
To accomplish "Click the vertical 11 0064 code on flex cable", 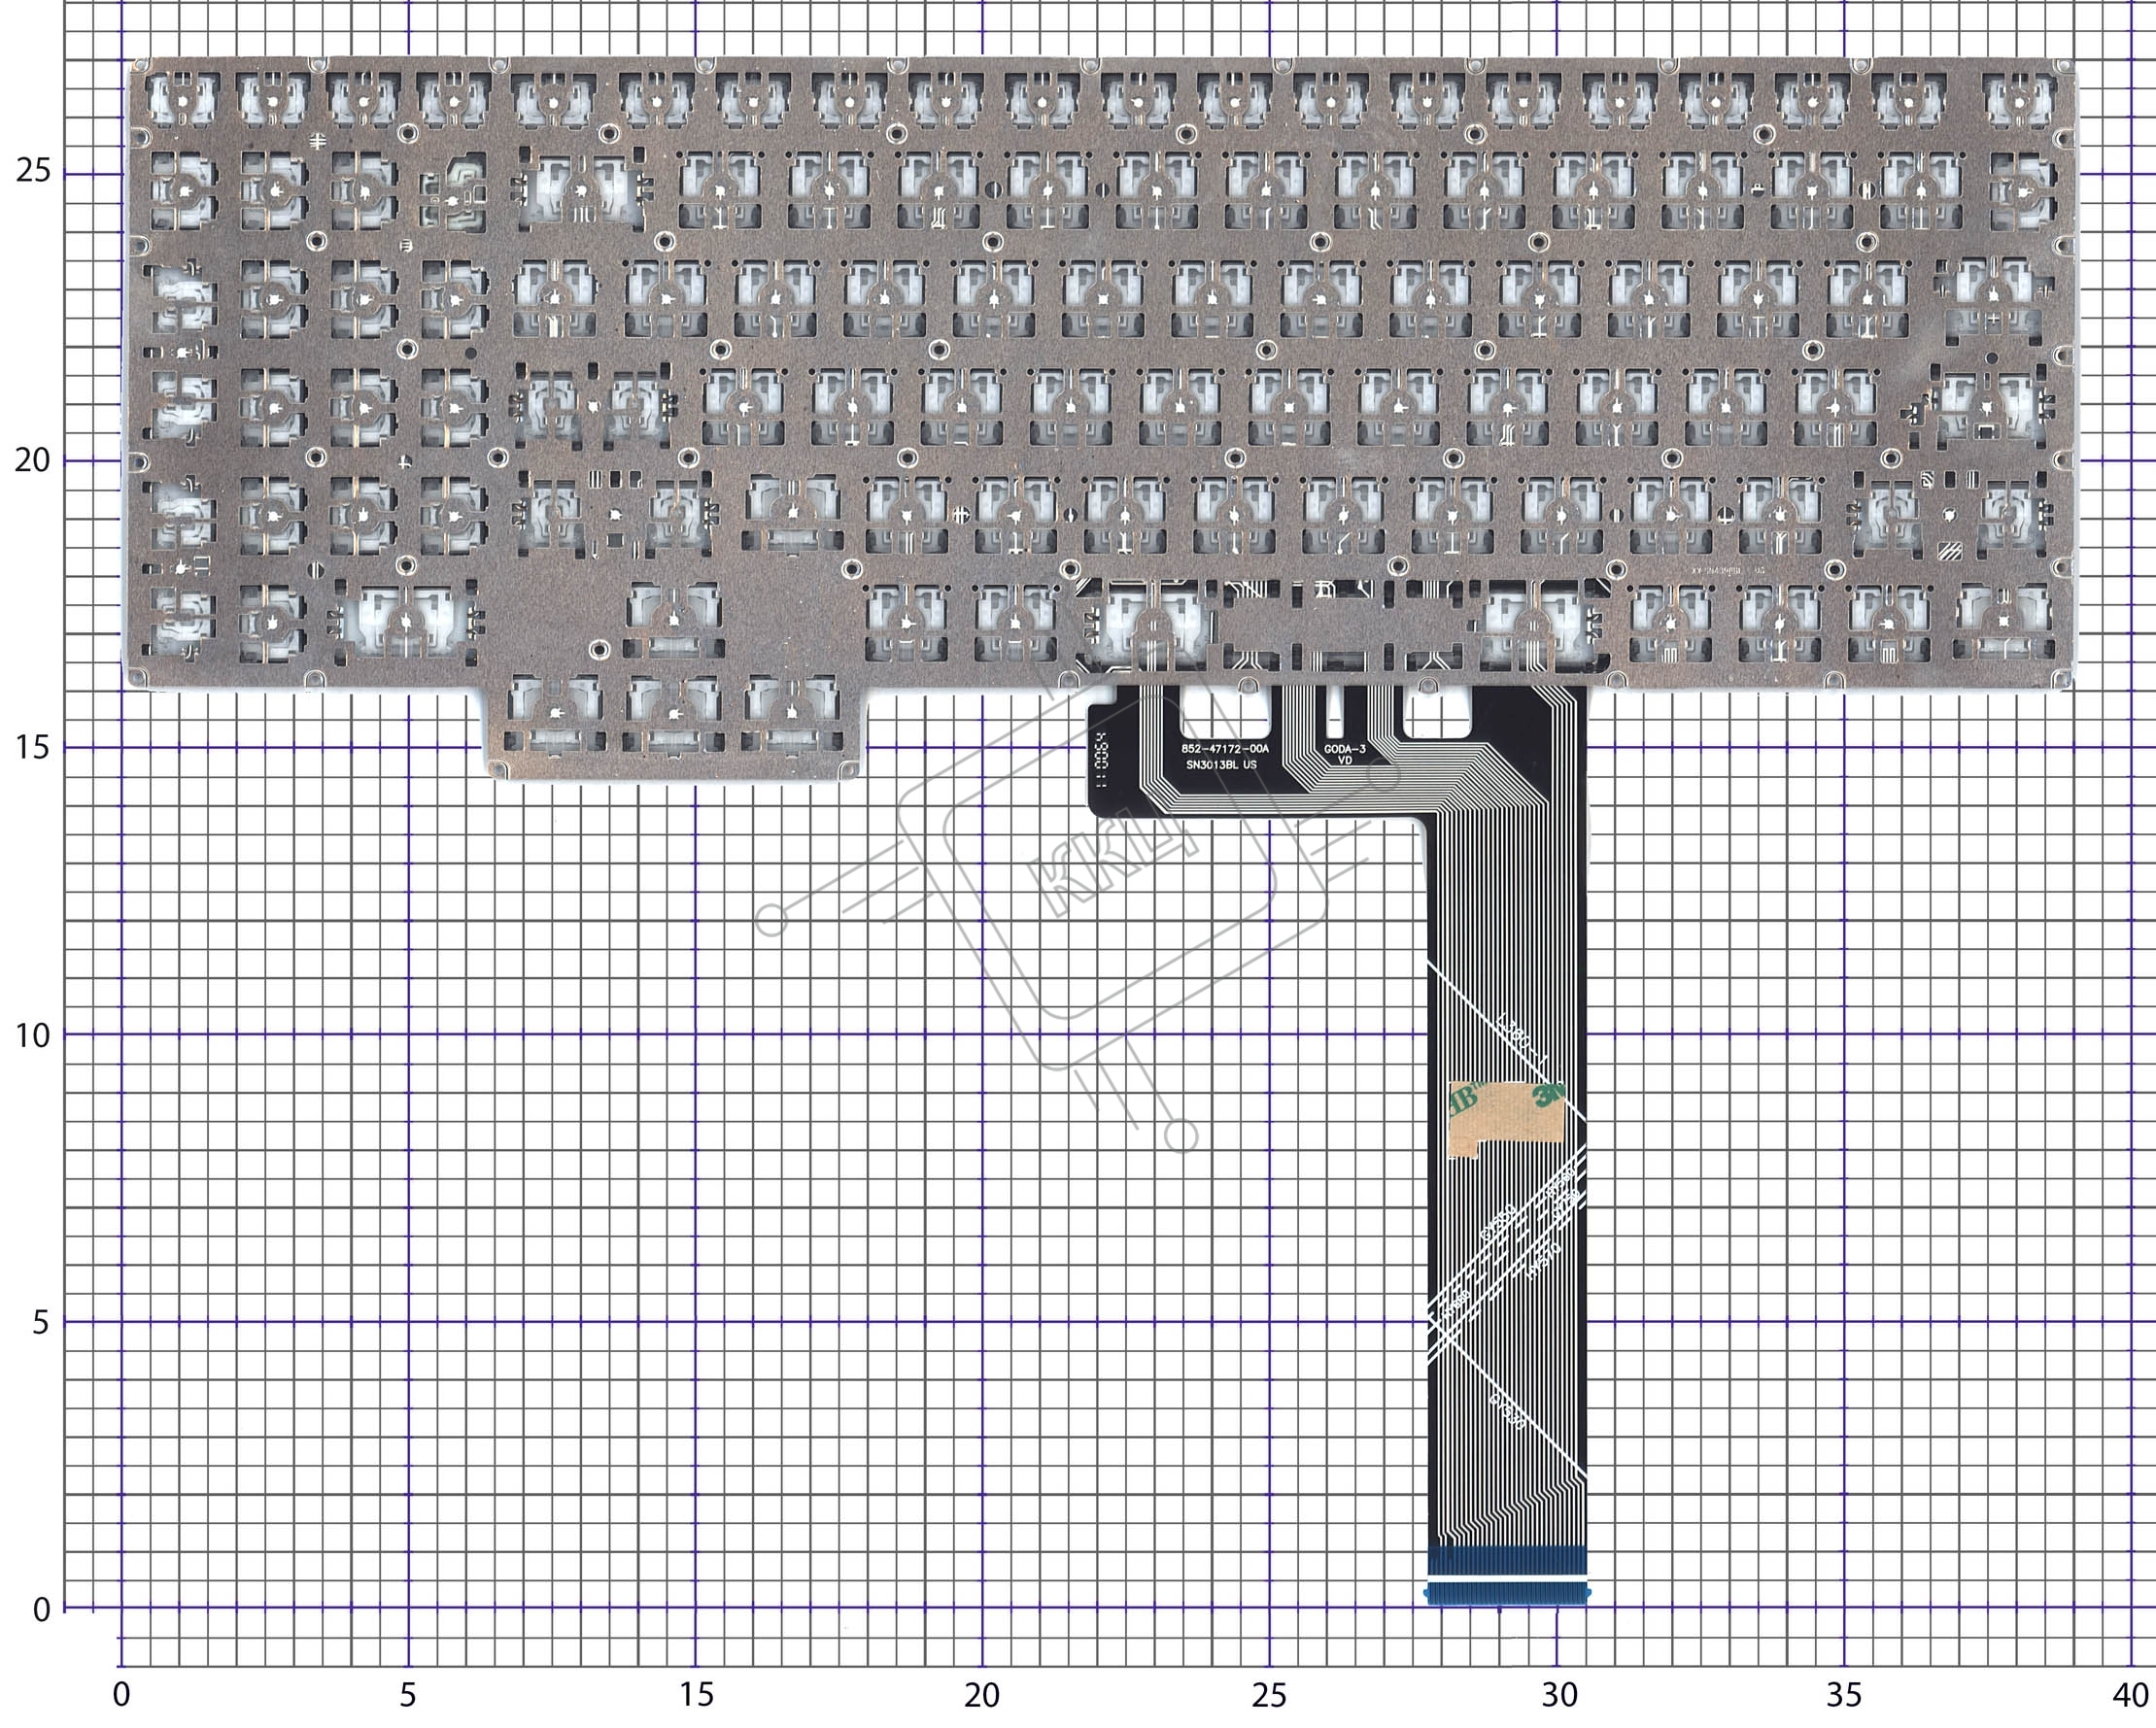I will coord(1102,761).
